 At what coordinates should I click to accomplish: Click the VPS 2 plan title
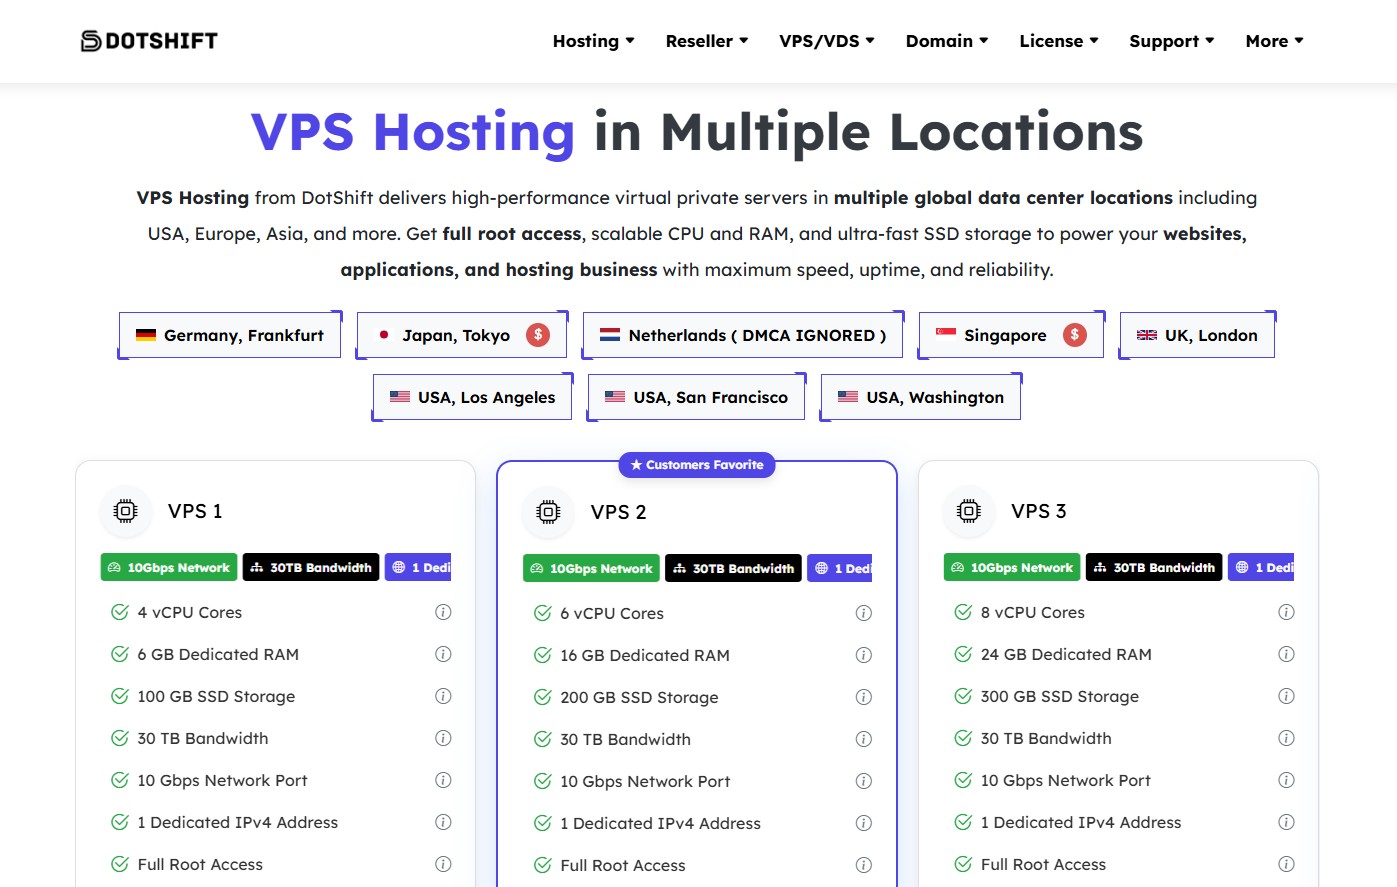tap(618, 512)
